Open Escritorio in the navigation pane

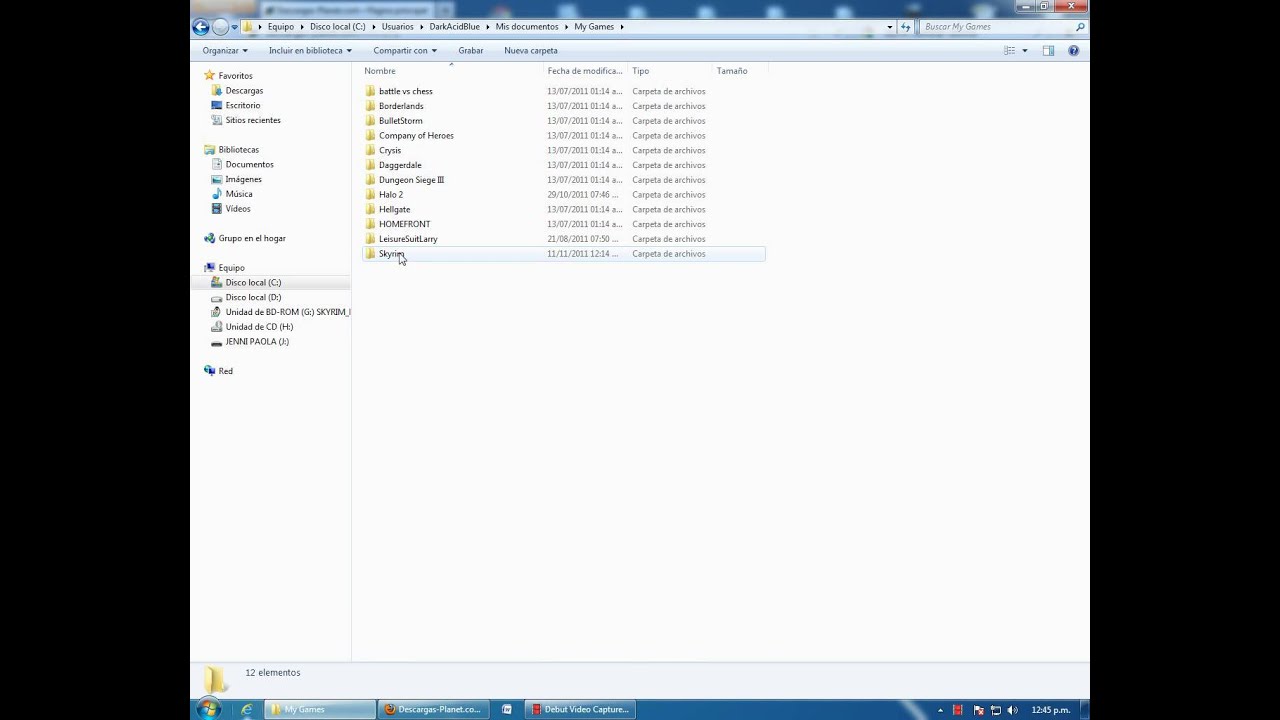pyautogui.click(x=242, y=105)
